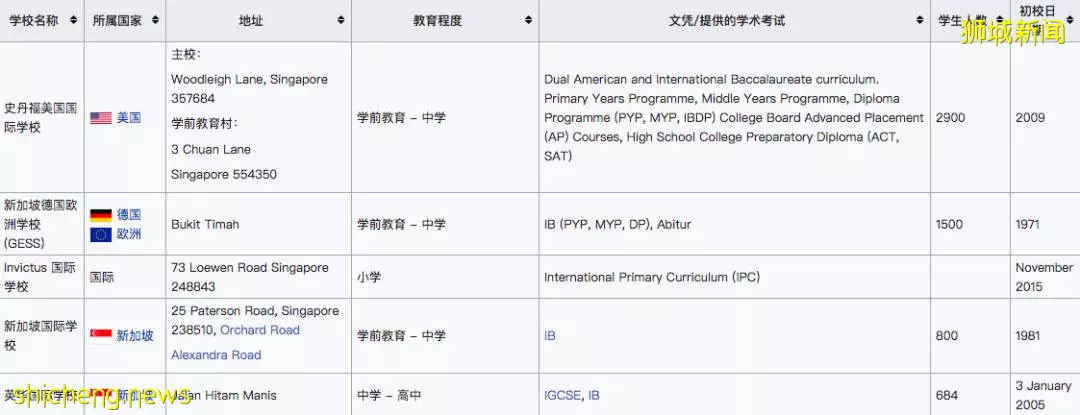Sort the 地址 column using its arrows
Viewport: 1080px width, 415px height.
point(341,21)
